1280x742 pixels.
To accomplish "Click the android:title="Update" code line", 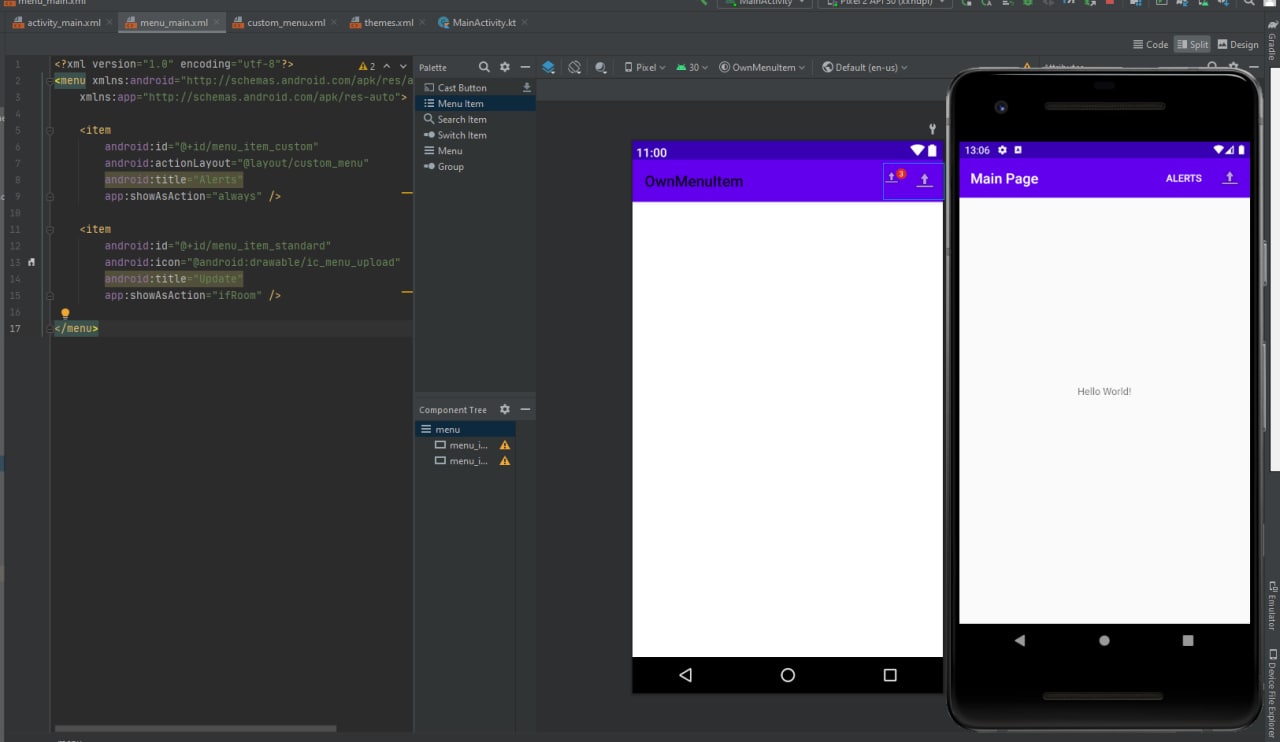I will coord(174,279).
